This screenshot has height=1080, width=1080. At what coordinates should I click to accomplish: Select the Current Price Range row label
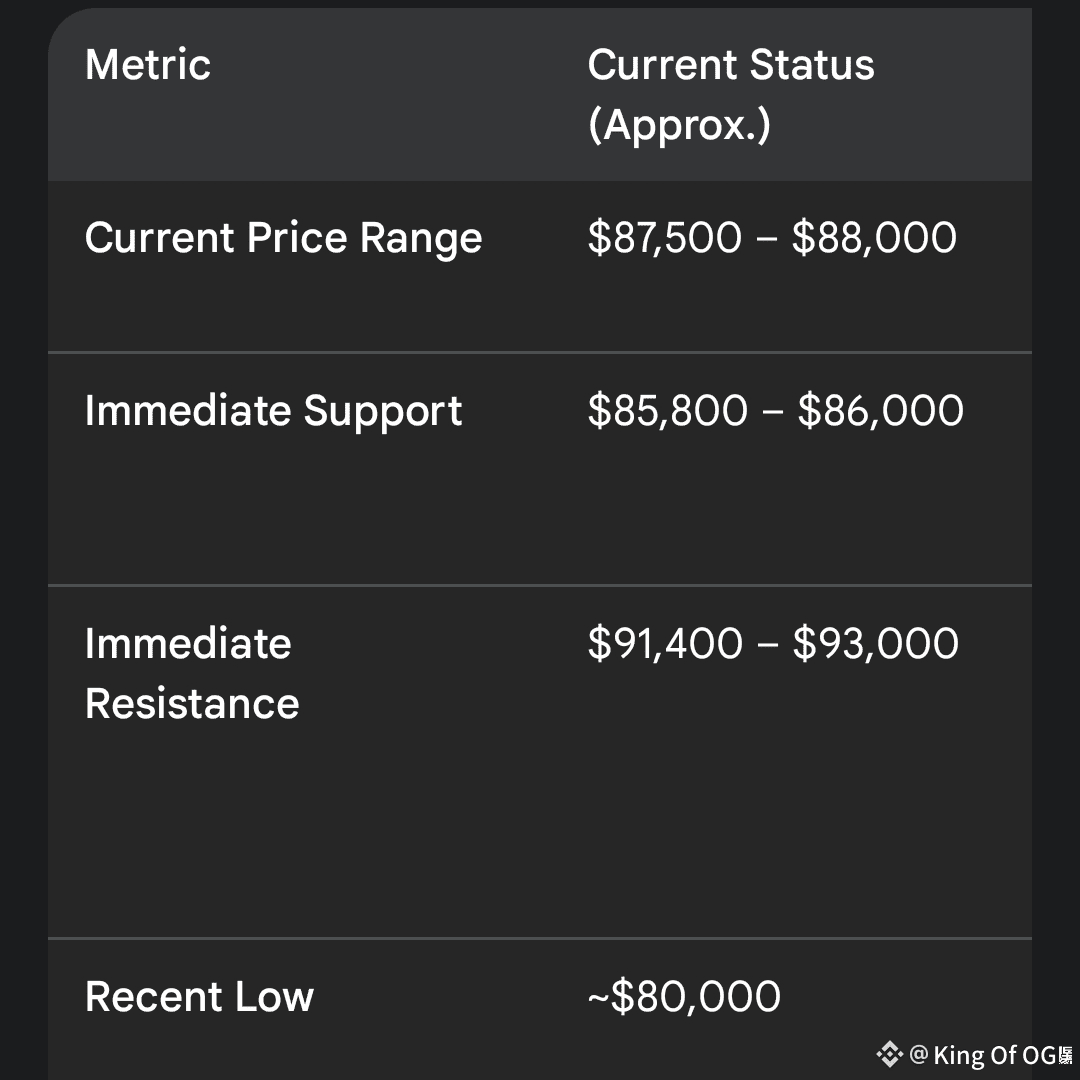283,238
